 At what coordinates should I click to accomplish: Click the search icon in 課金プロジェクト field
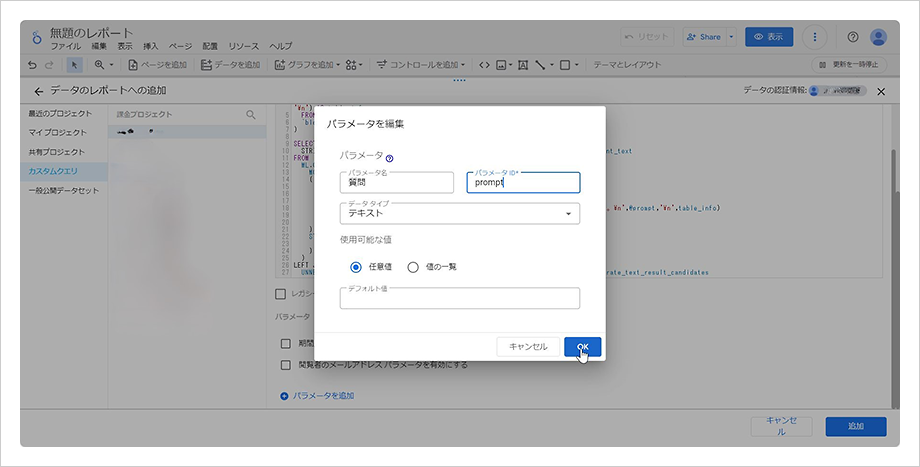251,115
